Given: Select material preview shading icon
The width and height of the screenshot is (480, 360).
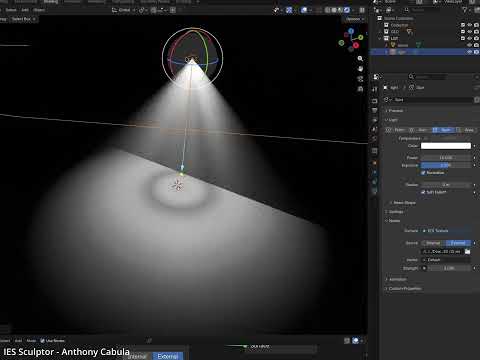Looking at the screenshot, I should click(x=341, y=10).
